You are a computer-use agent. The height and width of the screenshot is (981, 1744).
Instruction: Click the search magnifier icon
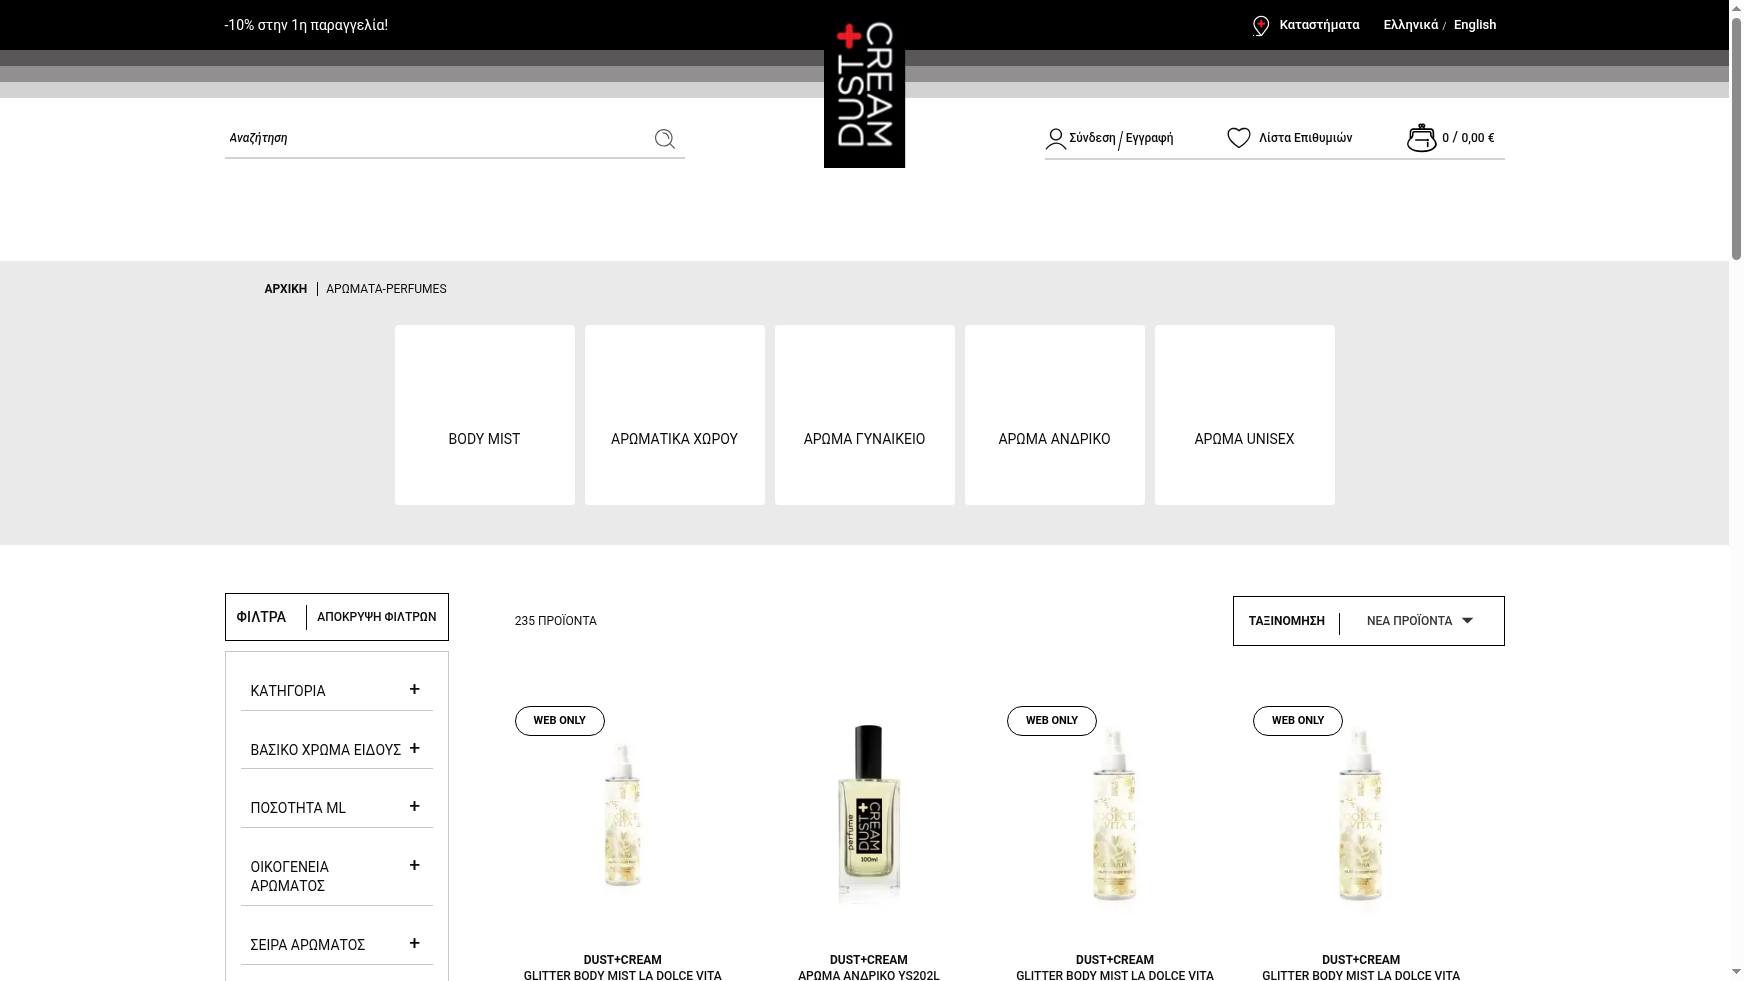(x=664, y=139)
